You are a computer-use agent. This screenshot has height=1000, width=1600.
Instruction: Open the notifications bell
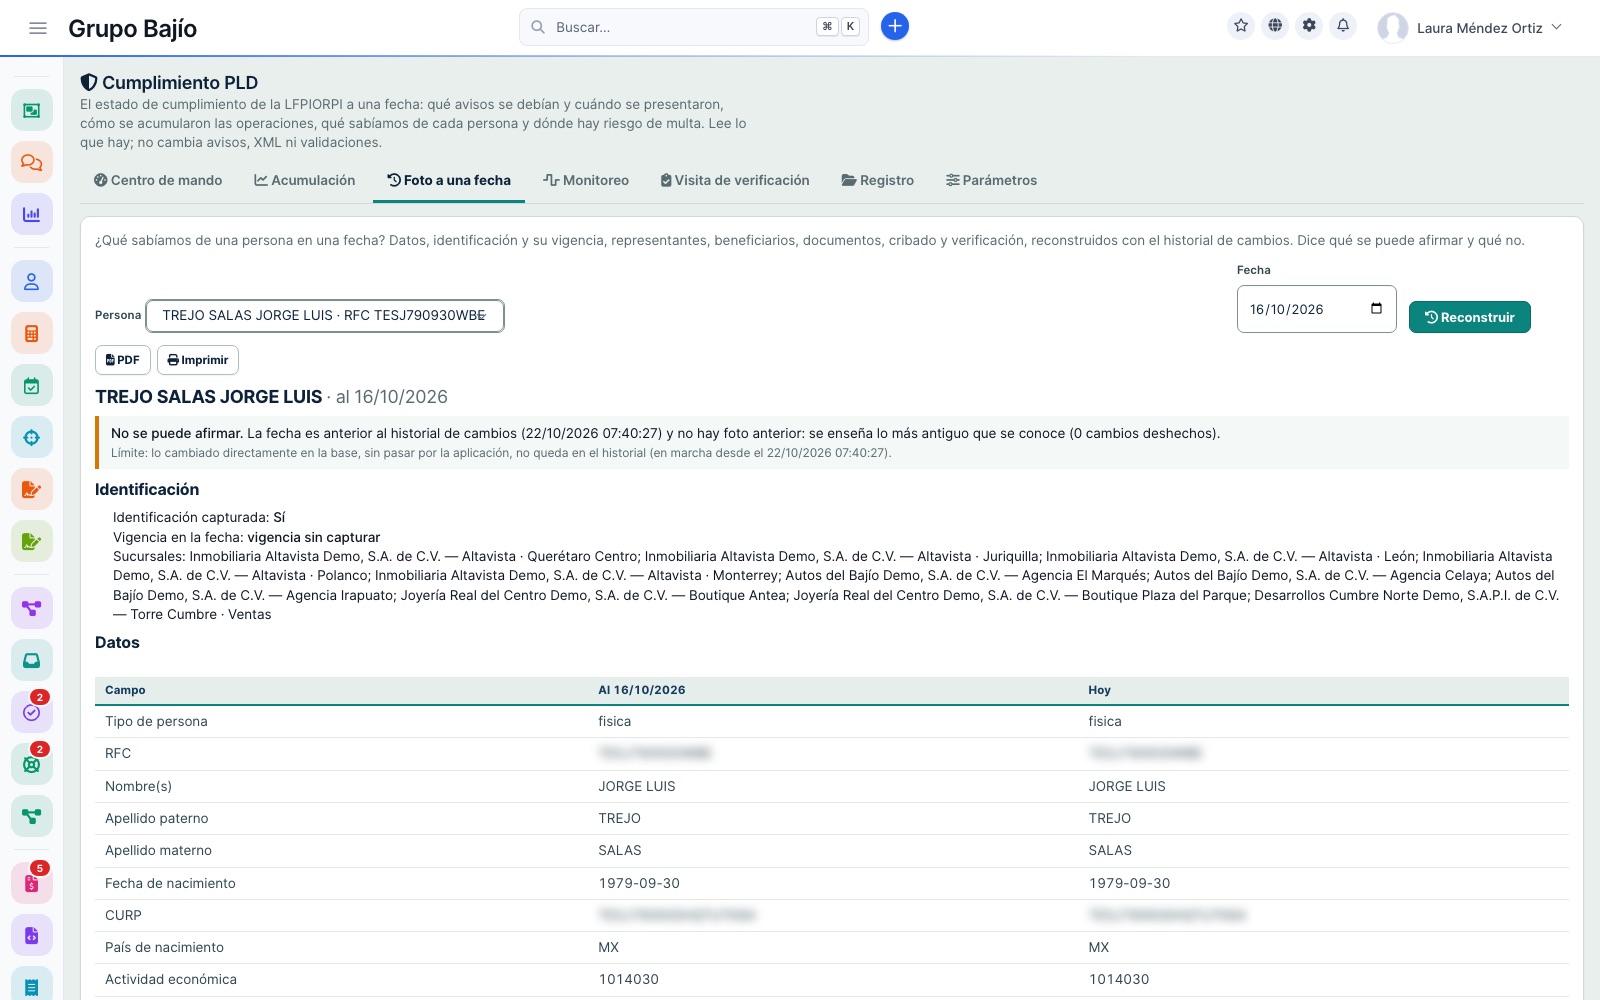pyautogui.click(x=1343, y=26)
